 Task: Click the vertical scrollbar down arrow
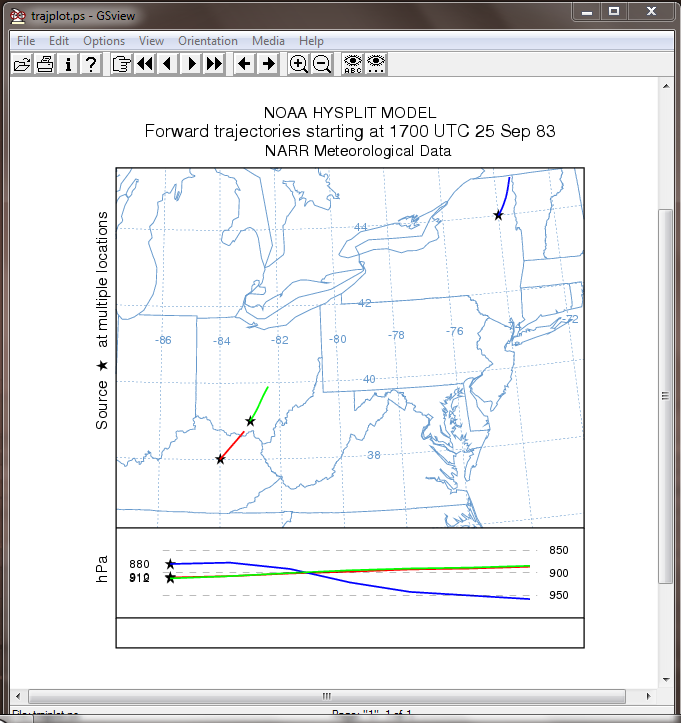click(x=666, y=679)
